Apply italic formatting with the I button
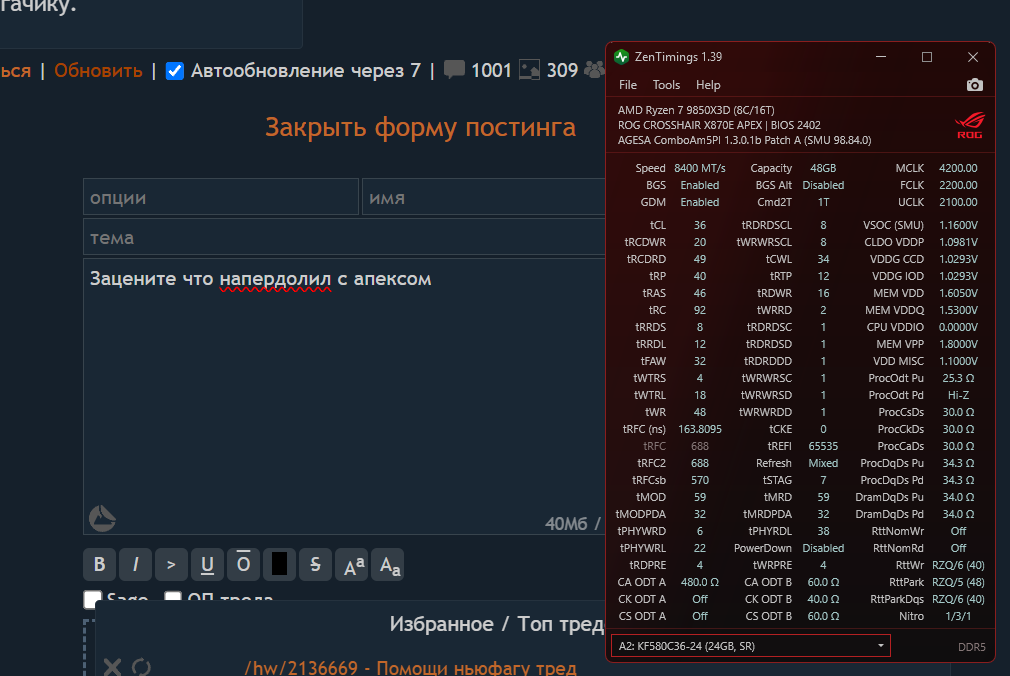 (135, 565)
